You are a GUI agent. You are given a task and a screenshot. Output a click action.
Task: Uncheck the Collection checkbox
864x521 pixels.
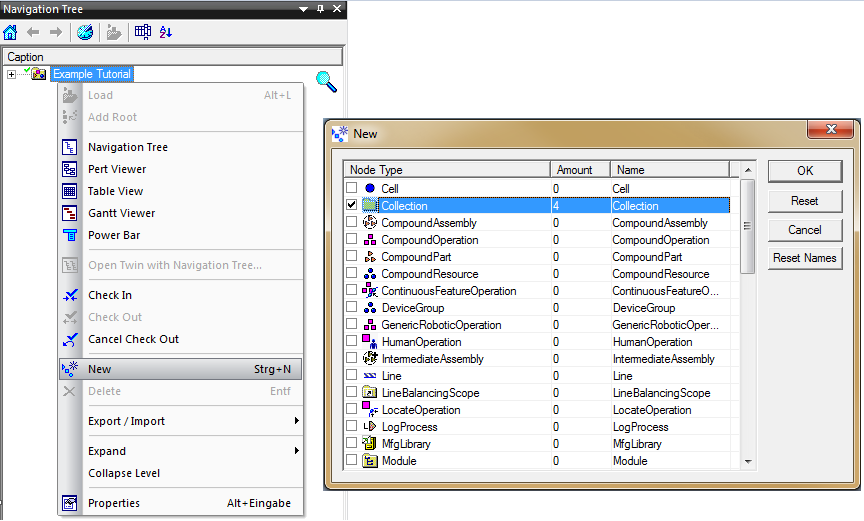(352, 205)
